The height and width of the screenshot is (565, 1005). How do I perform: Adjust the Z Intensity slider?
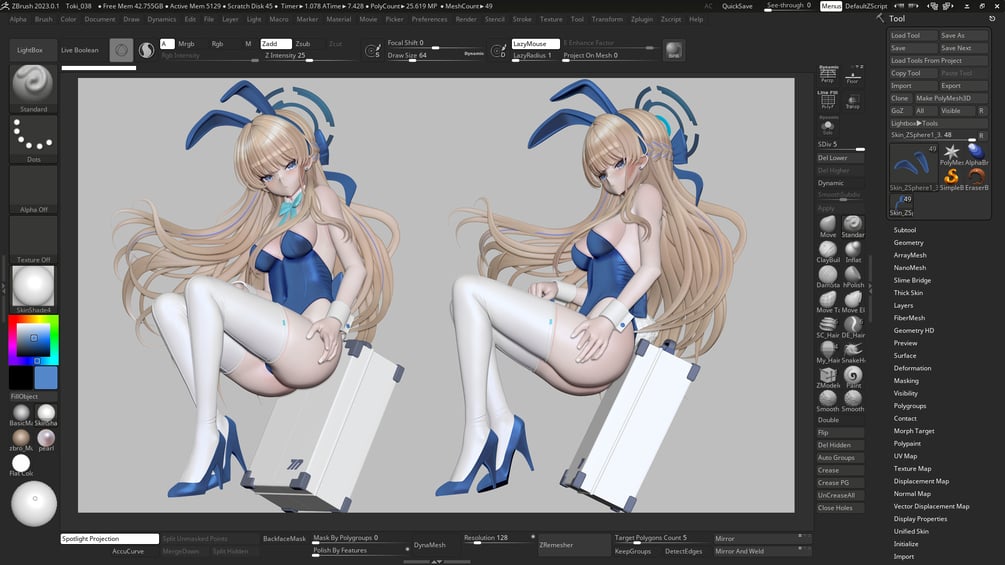[x=308, y=56]
